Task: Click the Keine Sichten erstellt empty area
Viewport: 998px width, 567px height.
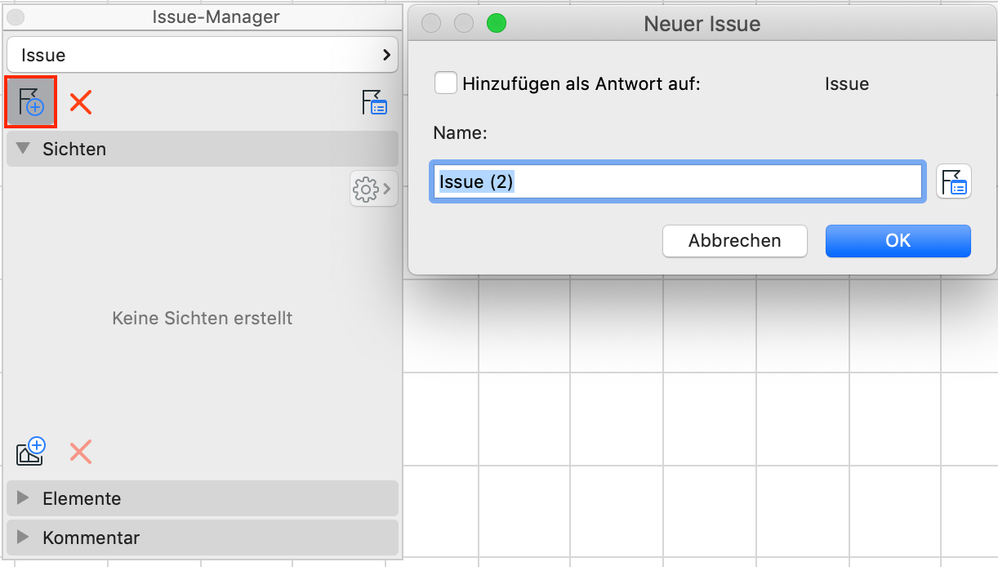Action: 202,318
